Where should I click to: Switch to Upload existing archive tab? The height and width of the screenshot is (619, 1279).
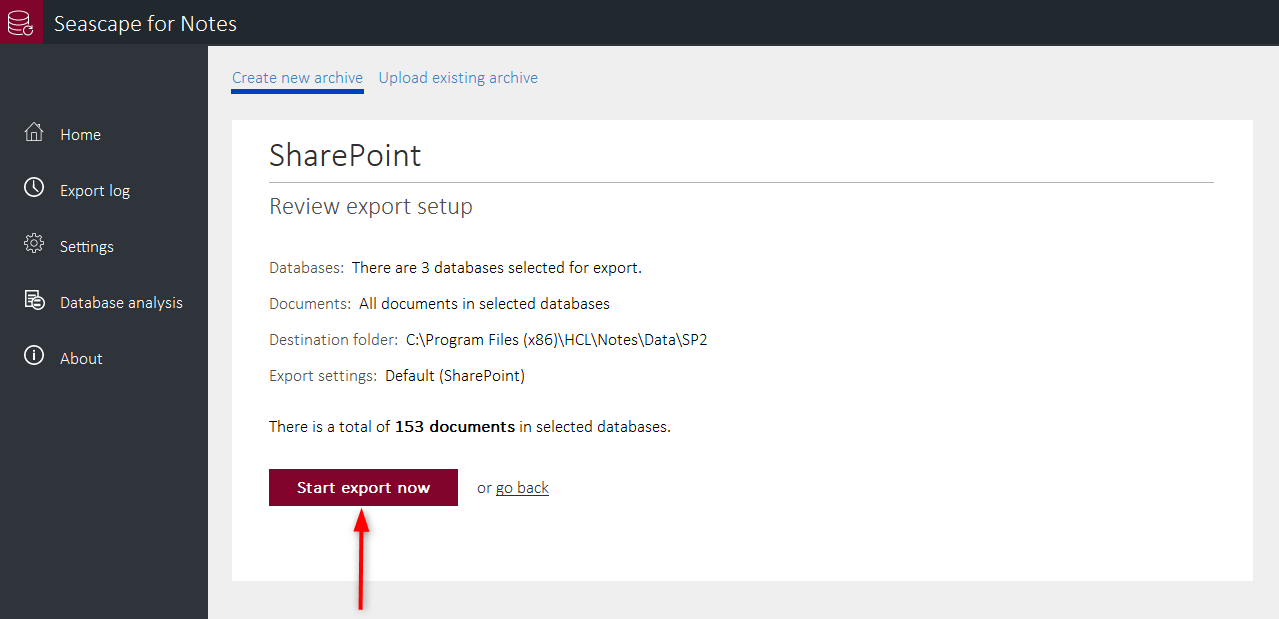(458, 78)
